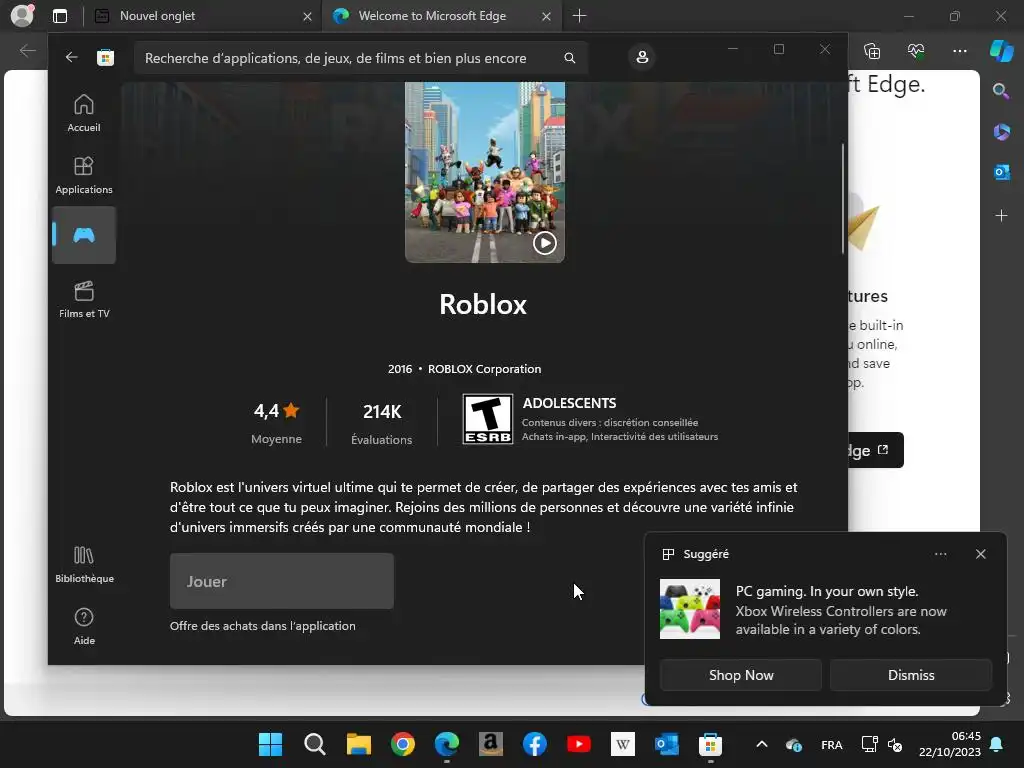
Task: Close the Nouvel onglet tab
Action: pyautogui.click(x=307, y=16)
